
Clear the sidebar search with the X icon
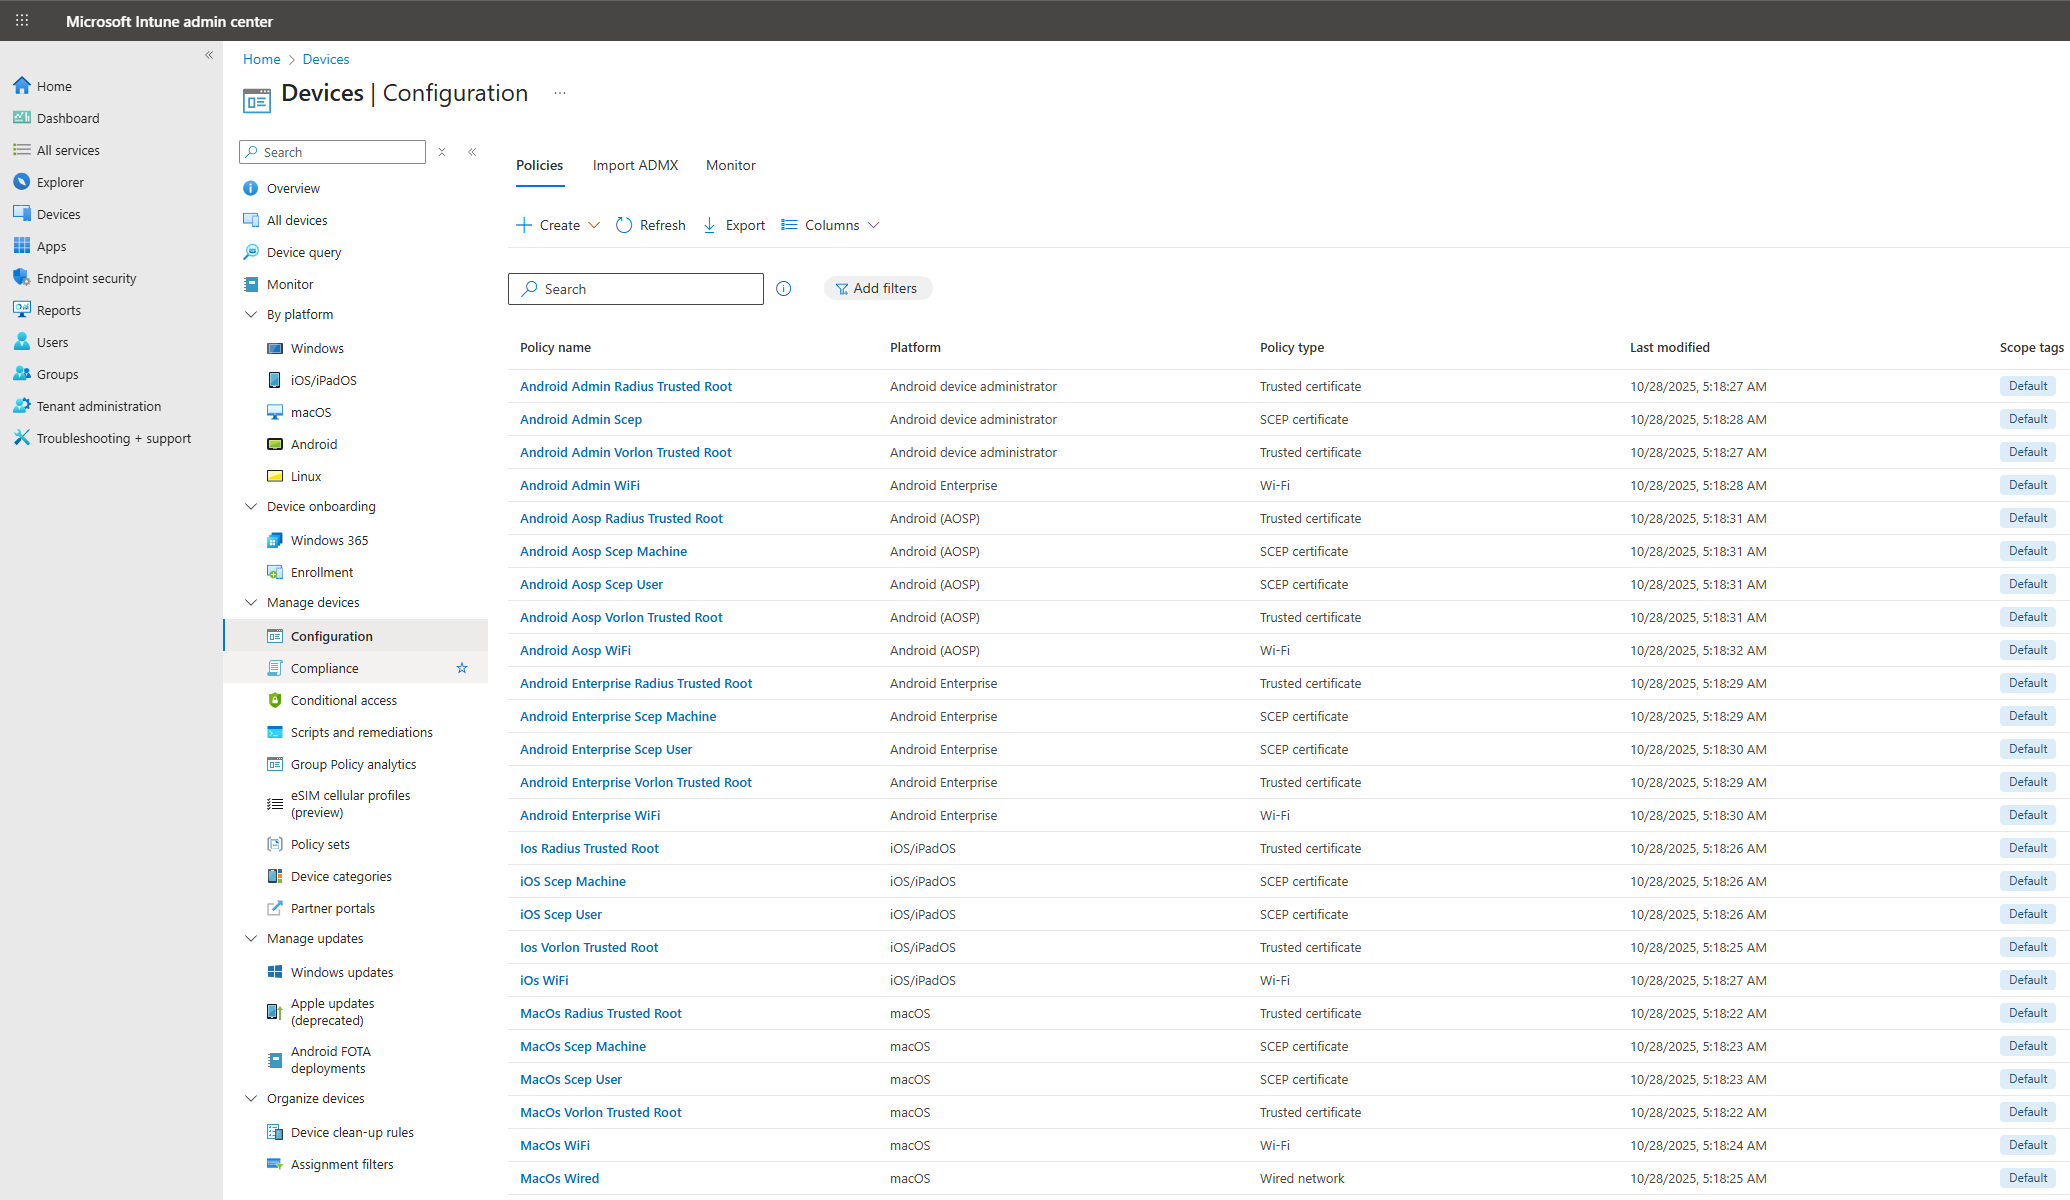tap(442, 152)
